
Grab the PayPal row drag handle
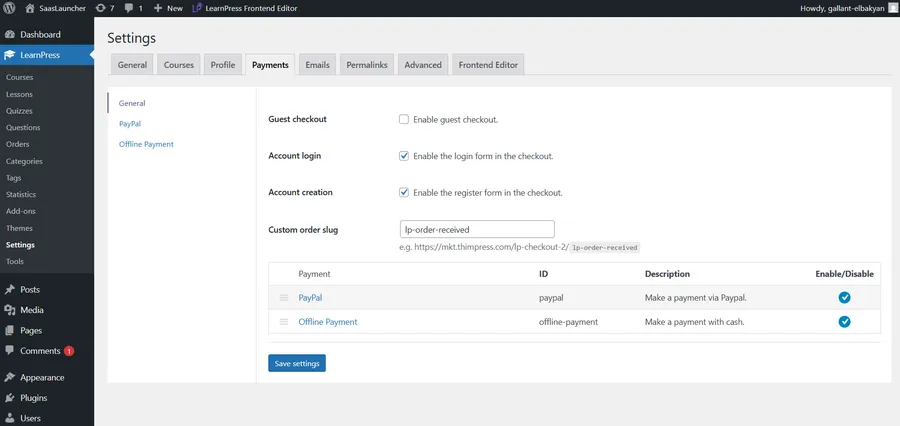tap(284, 297)
